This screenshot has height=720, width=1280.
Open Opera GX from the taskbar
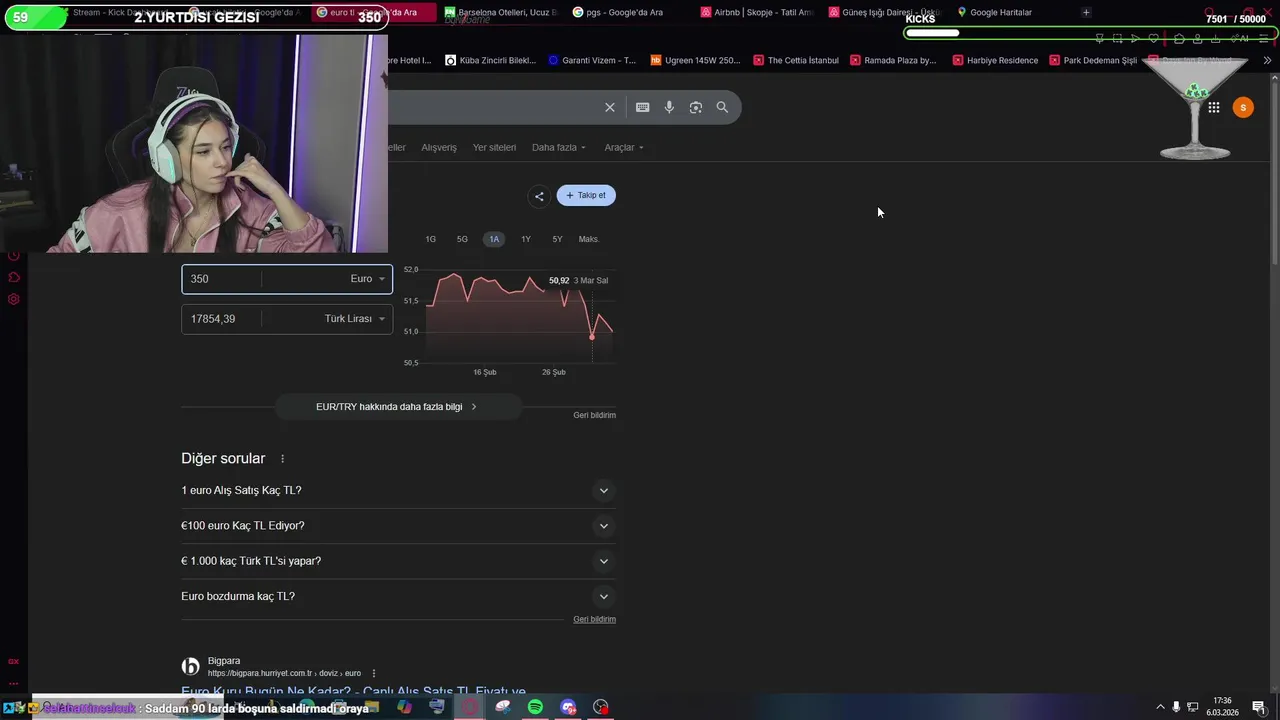[x=470, y=707]
